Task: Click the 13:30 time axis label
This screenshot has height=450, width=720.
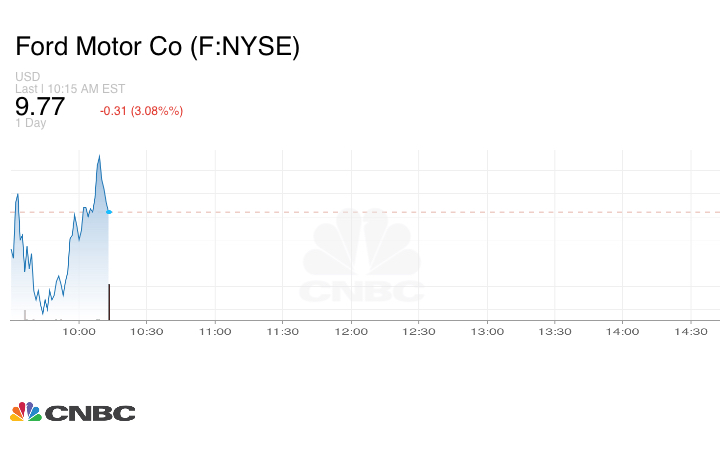Action: tap(555, 331)
